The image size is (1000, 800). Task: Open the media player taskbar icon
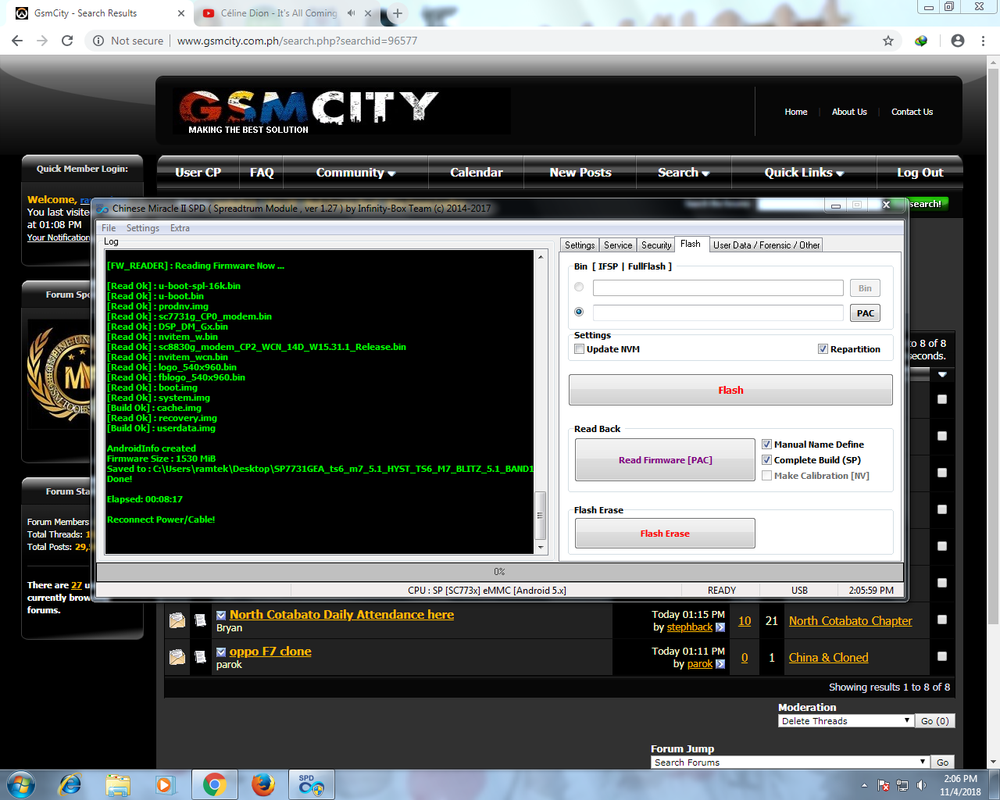point(165,784)
